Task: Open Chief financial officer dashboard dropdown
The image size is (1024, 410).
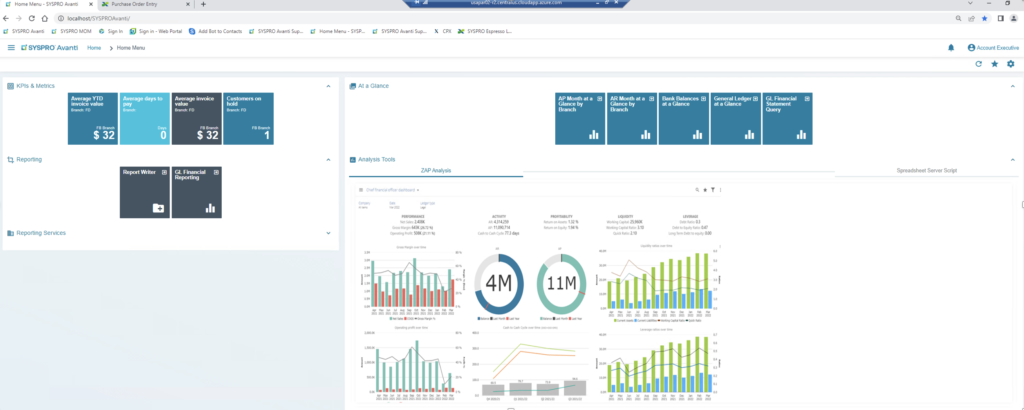Action: click(392, 190)
